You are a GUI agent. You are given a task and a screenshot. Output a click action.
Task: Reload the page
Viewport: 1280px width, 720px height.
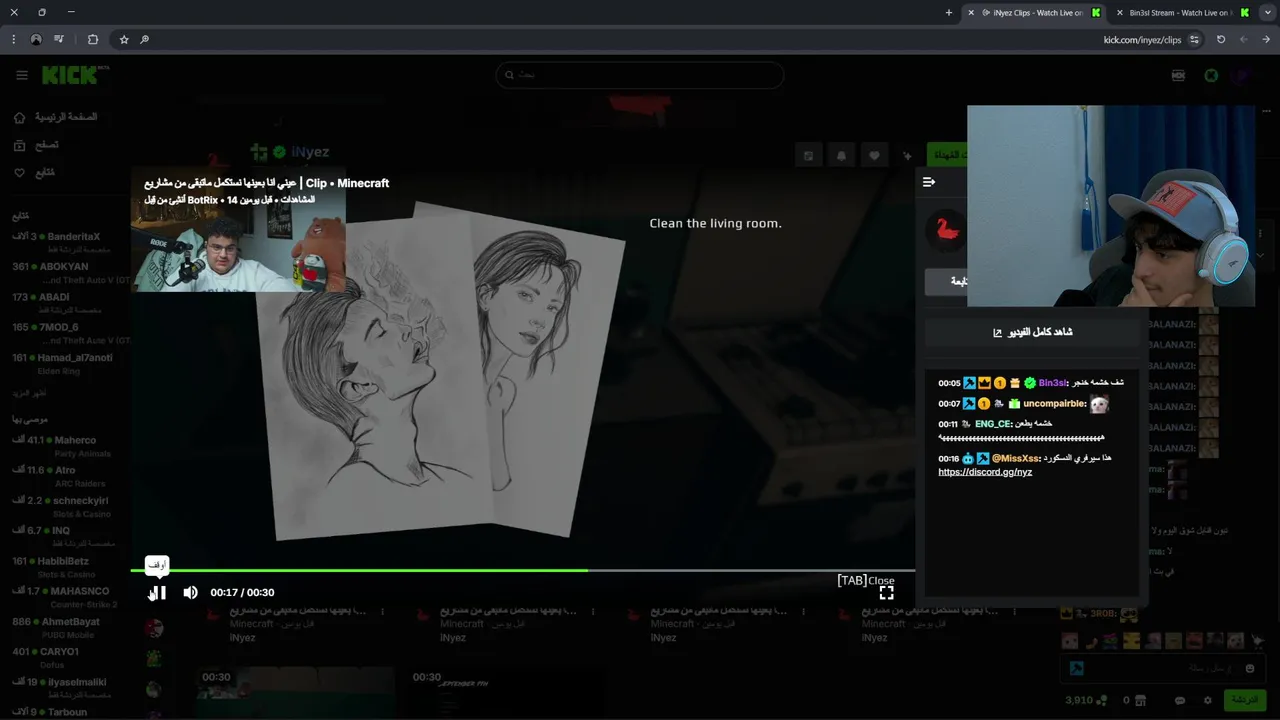pos(1221,40)
